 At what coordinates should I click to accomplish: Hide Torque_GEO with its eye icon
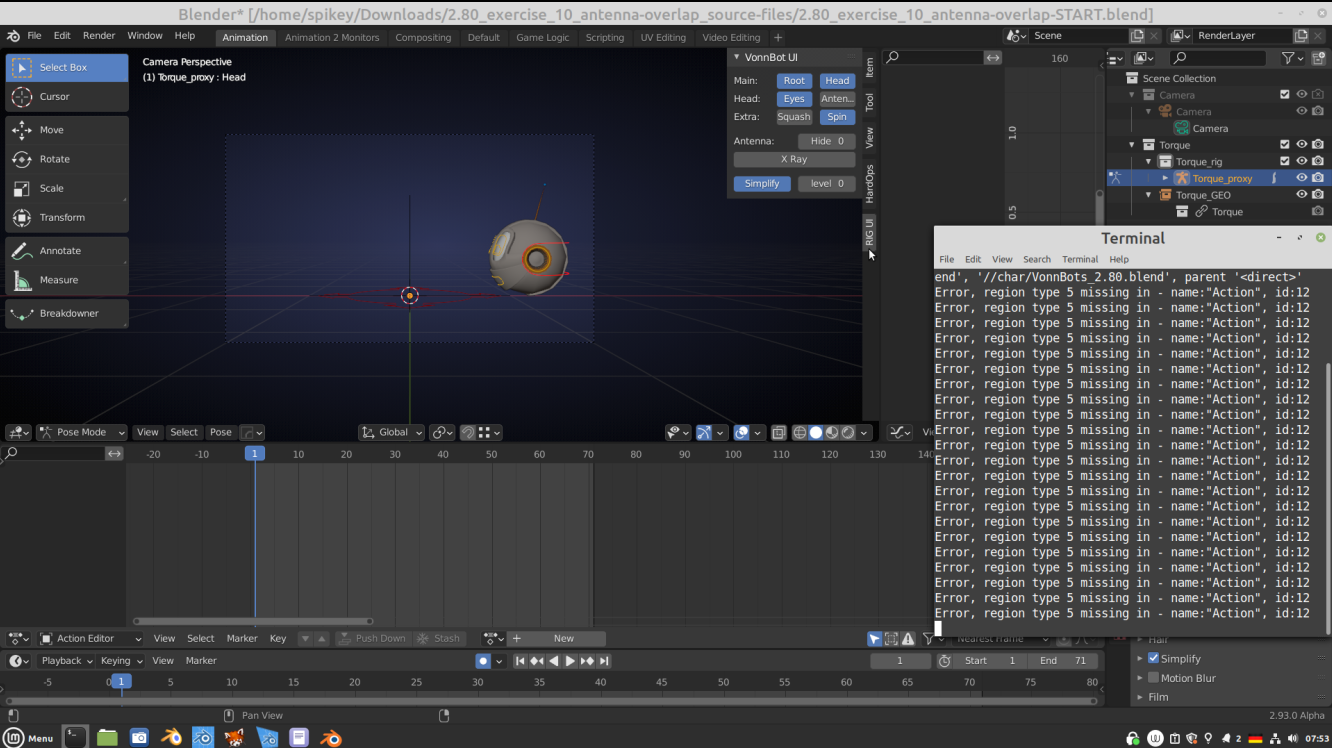pyautogui.click(x=1303, y=194)
